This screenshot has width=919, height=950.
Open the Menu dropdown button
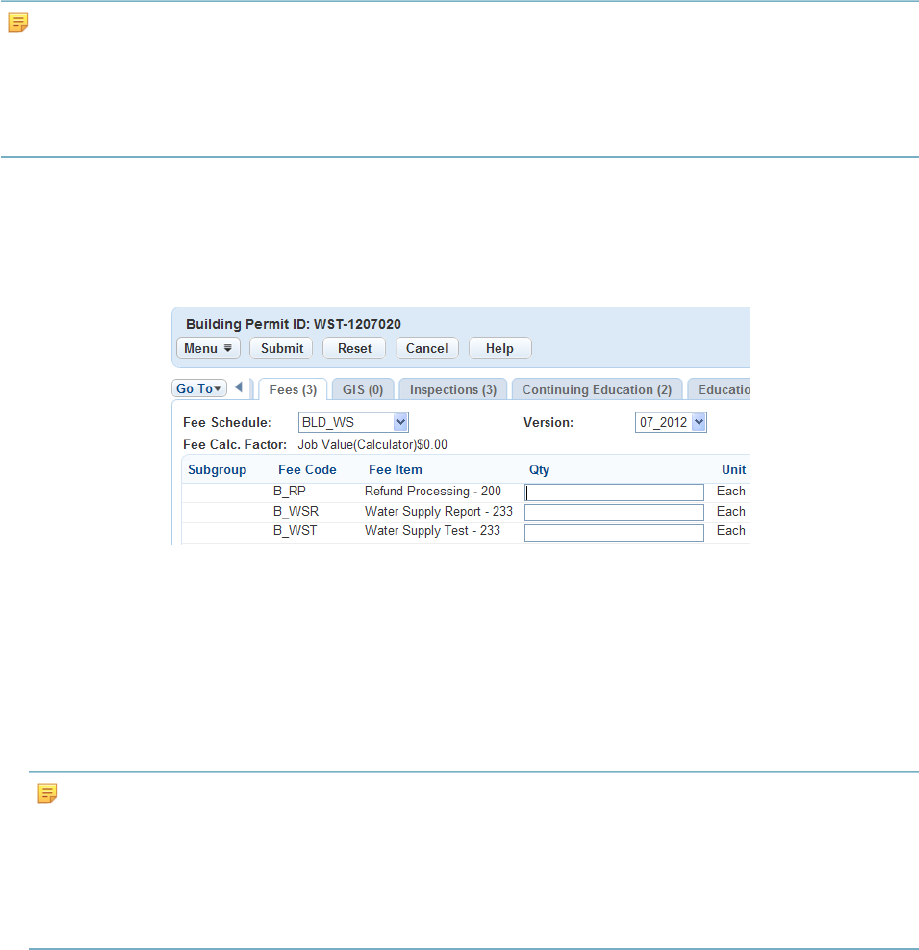click(x=208, y=348)
